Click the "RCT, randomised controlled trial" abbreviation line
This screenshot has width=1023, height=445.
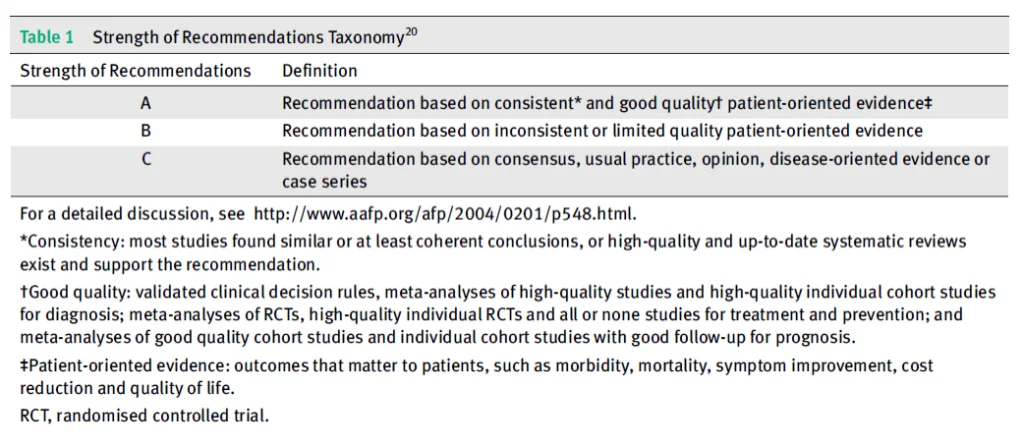(144, 415)
